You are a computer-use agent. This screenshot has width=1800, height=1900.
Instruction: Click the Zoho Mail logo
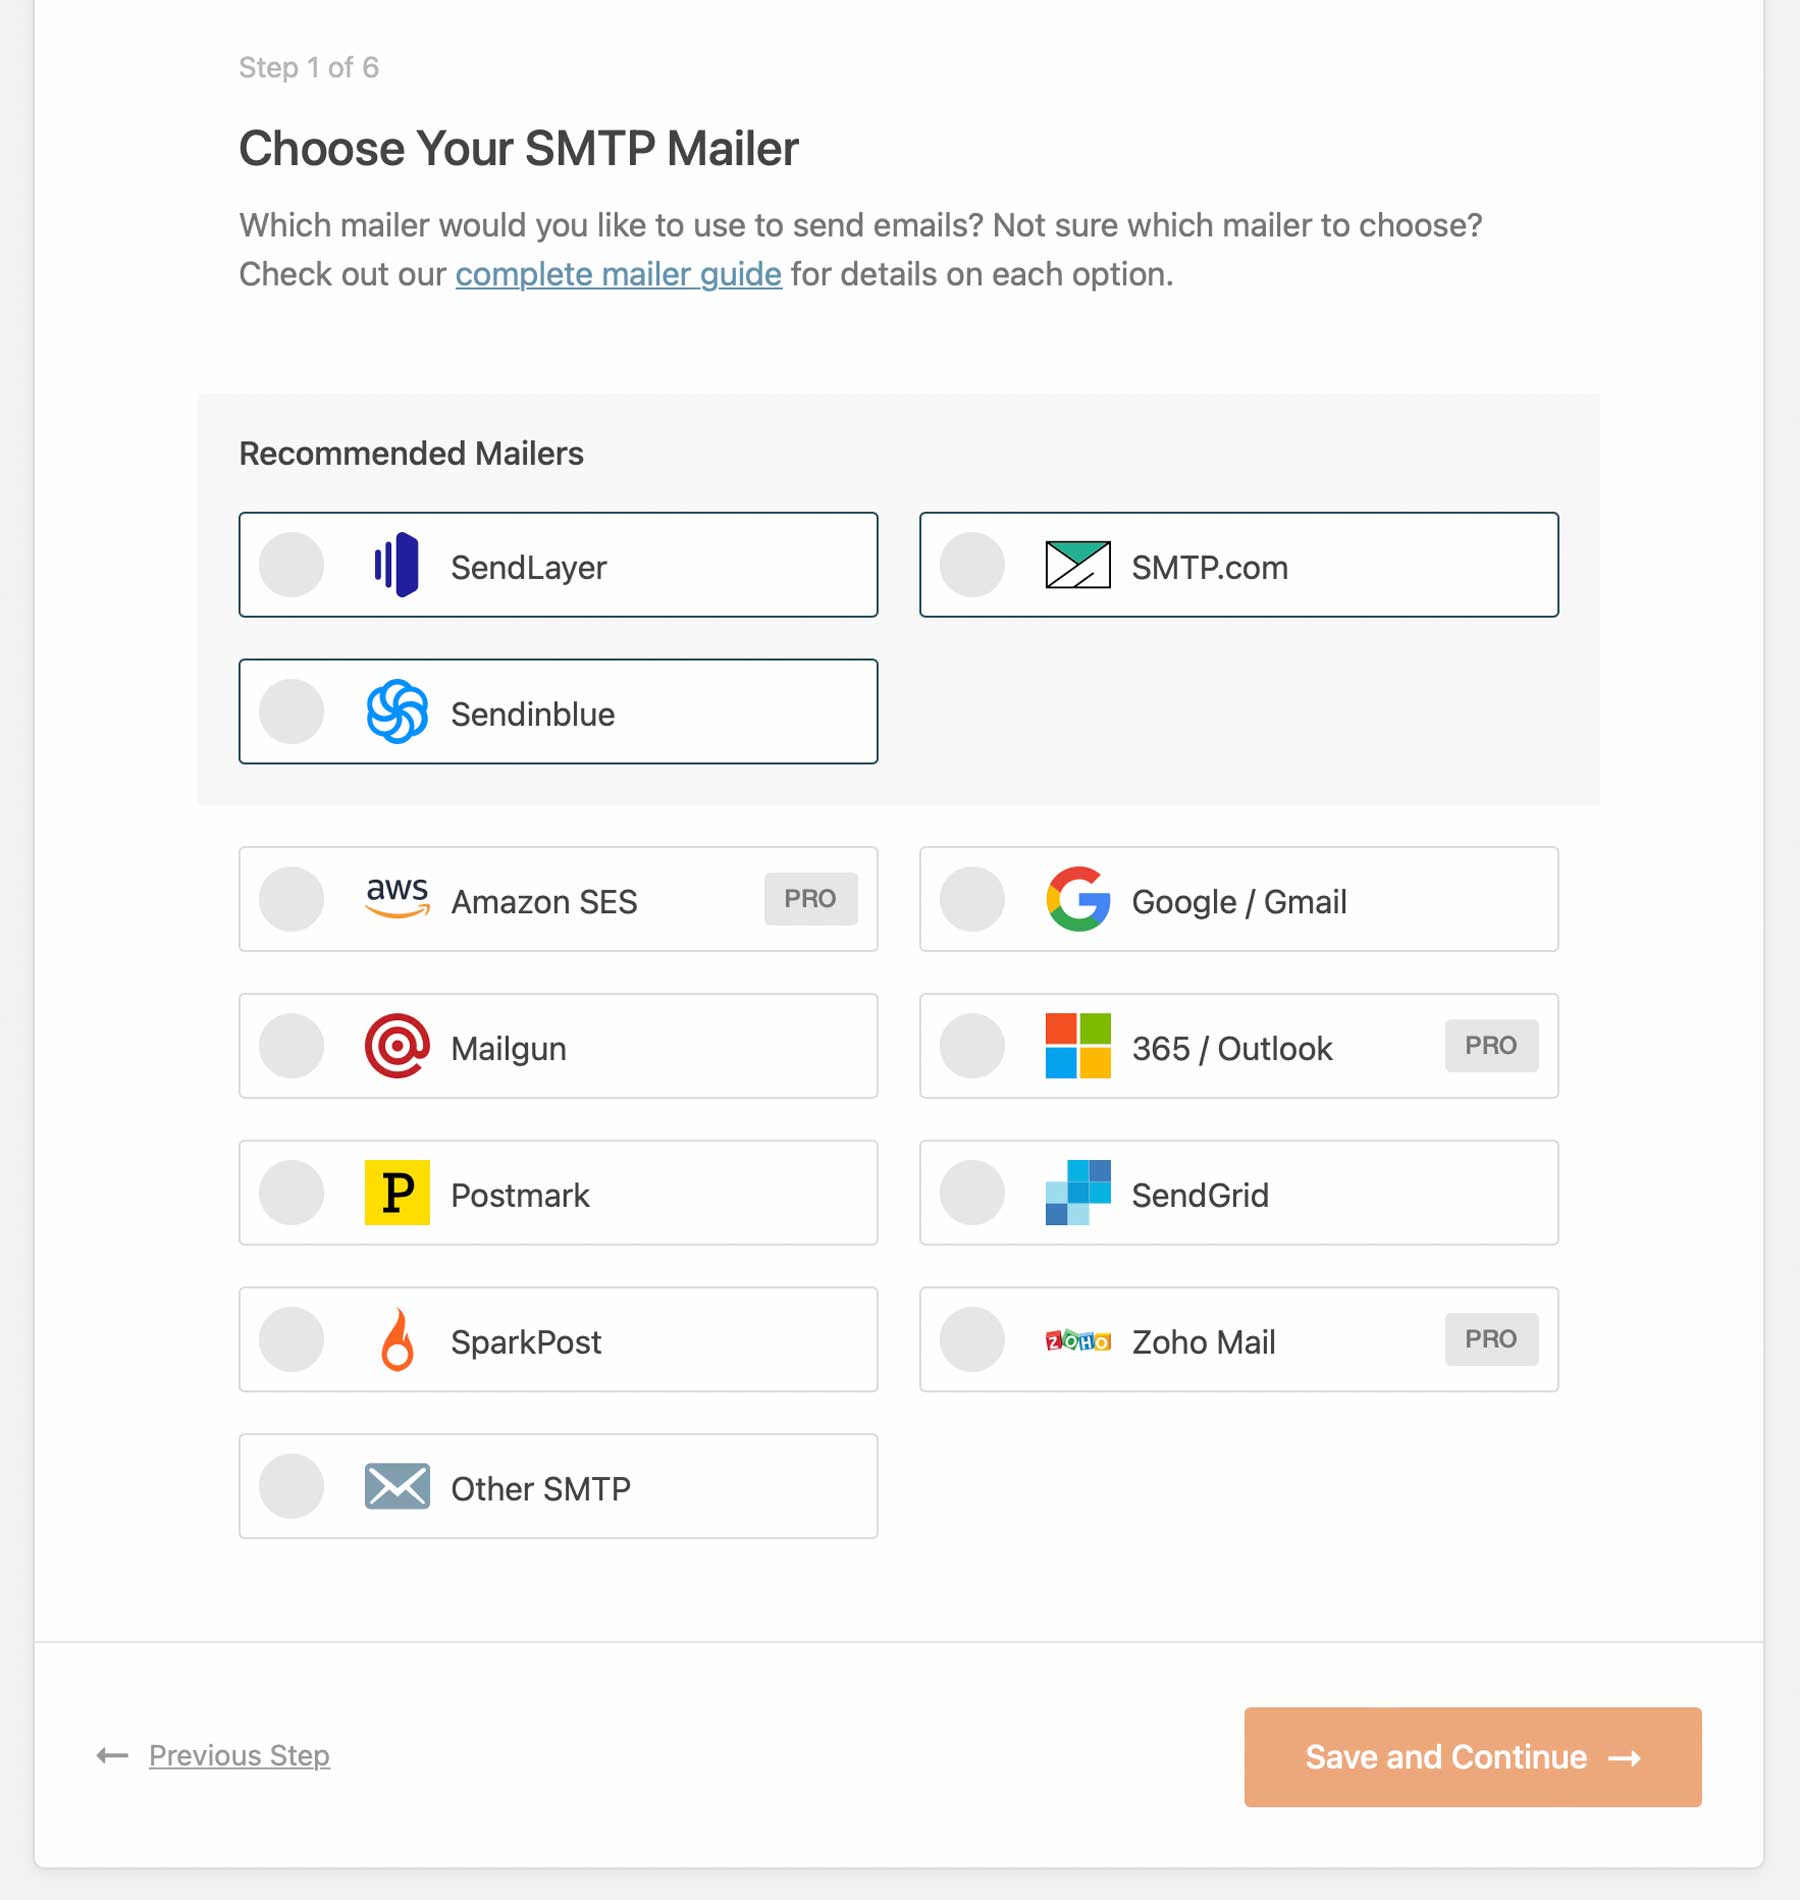(x=1077, y=1340)
